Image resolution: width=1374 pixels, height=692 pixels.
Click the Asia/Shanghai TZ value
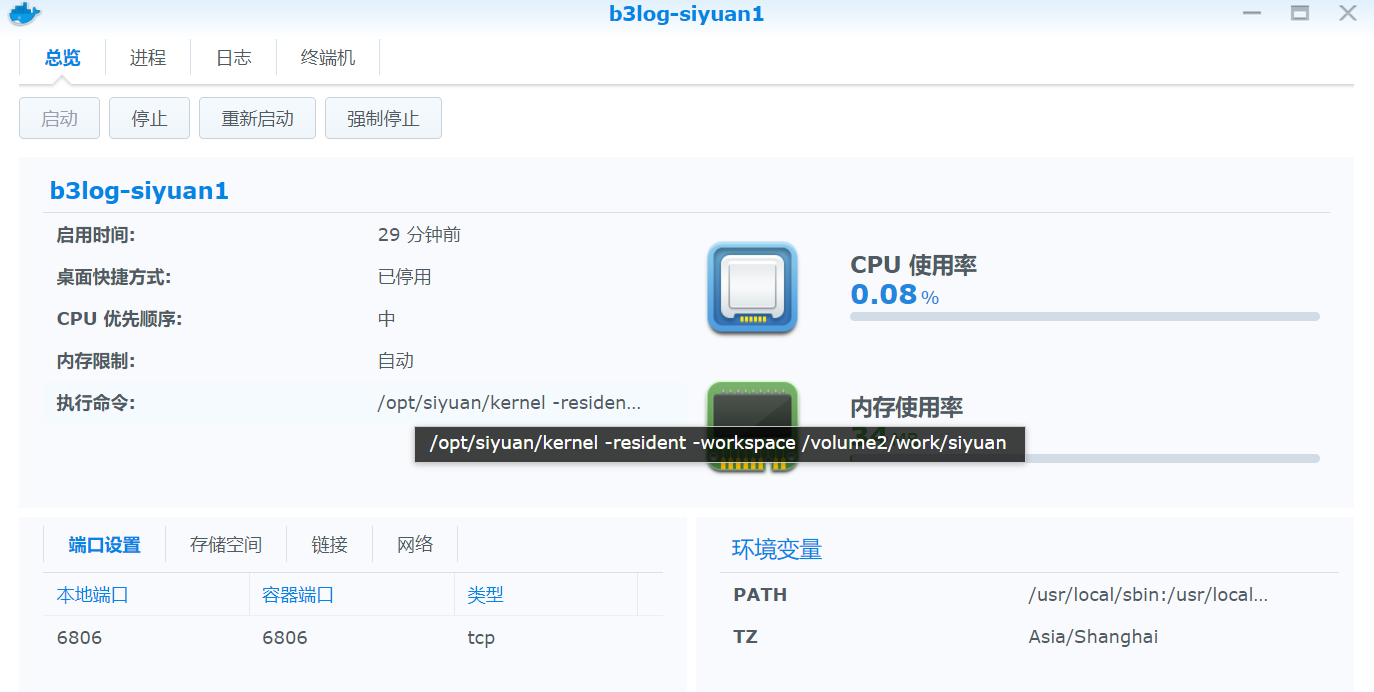click(x=1093, y=637)
